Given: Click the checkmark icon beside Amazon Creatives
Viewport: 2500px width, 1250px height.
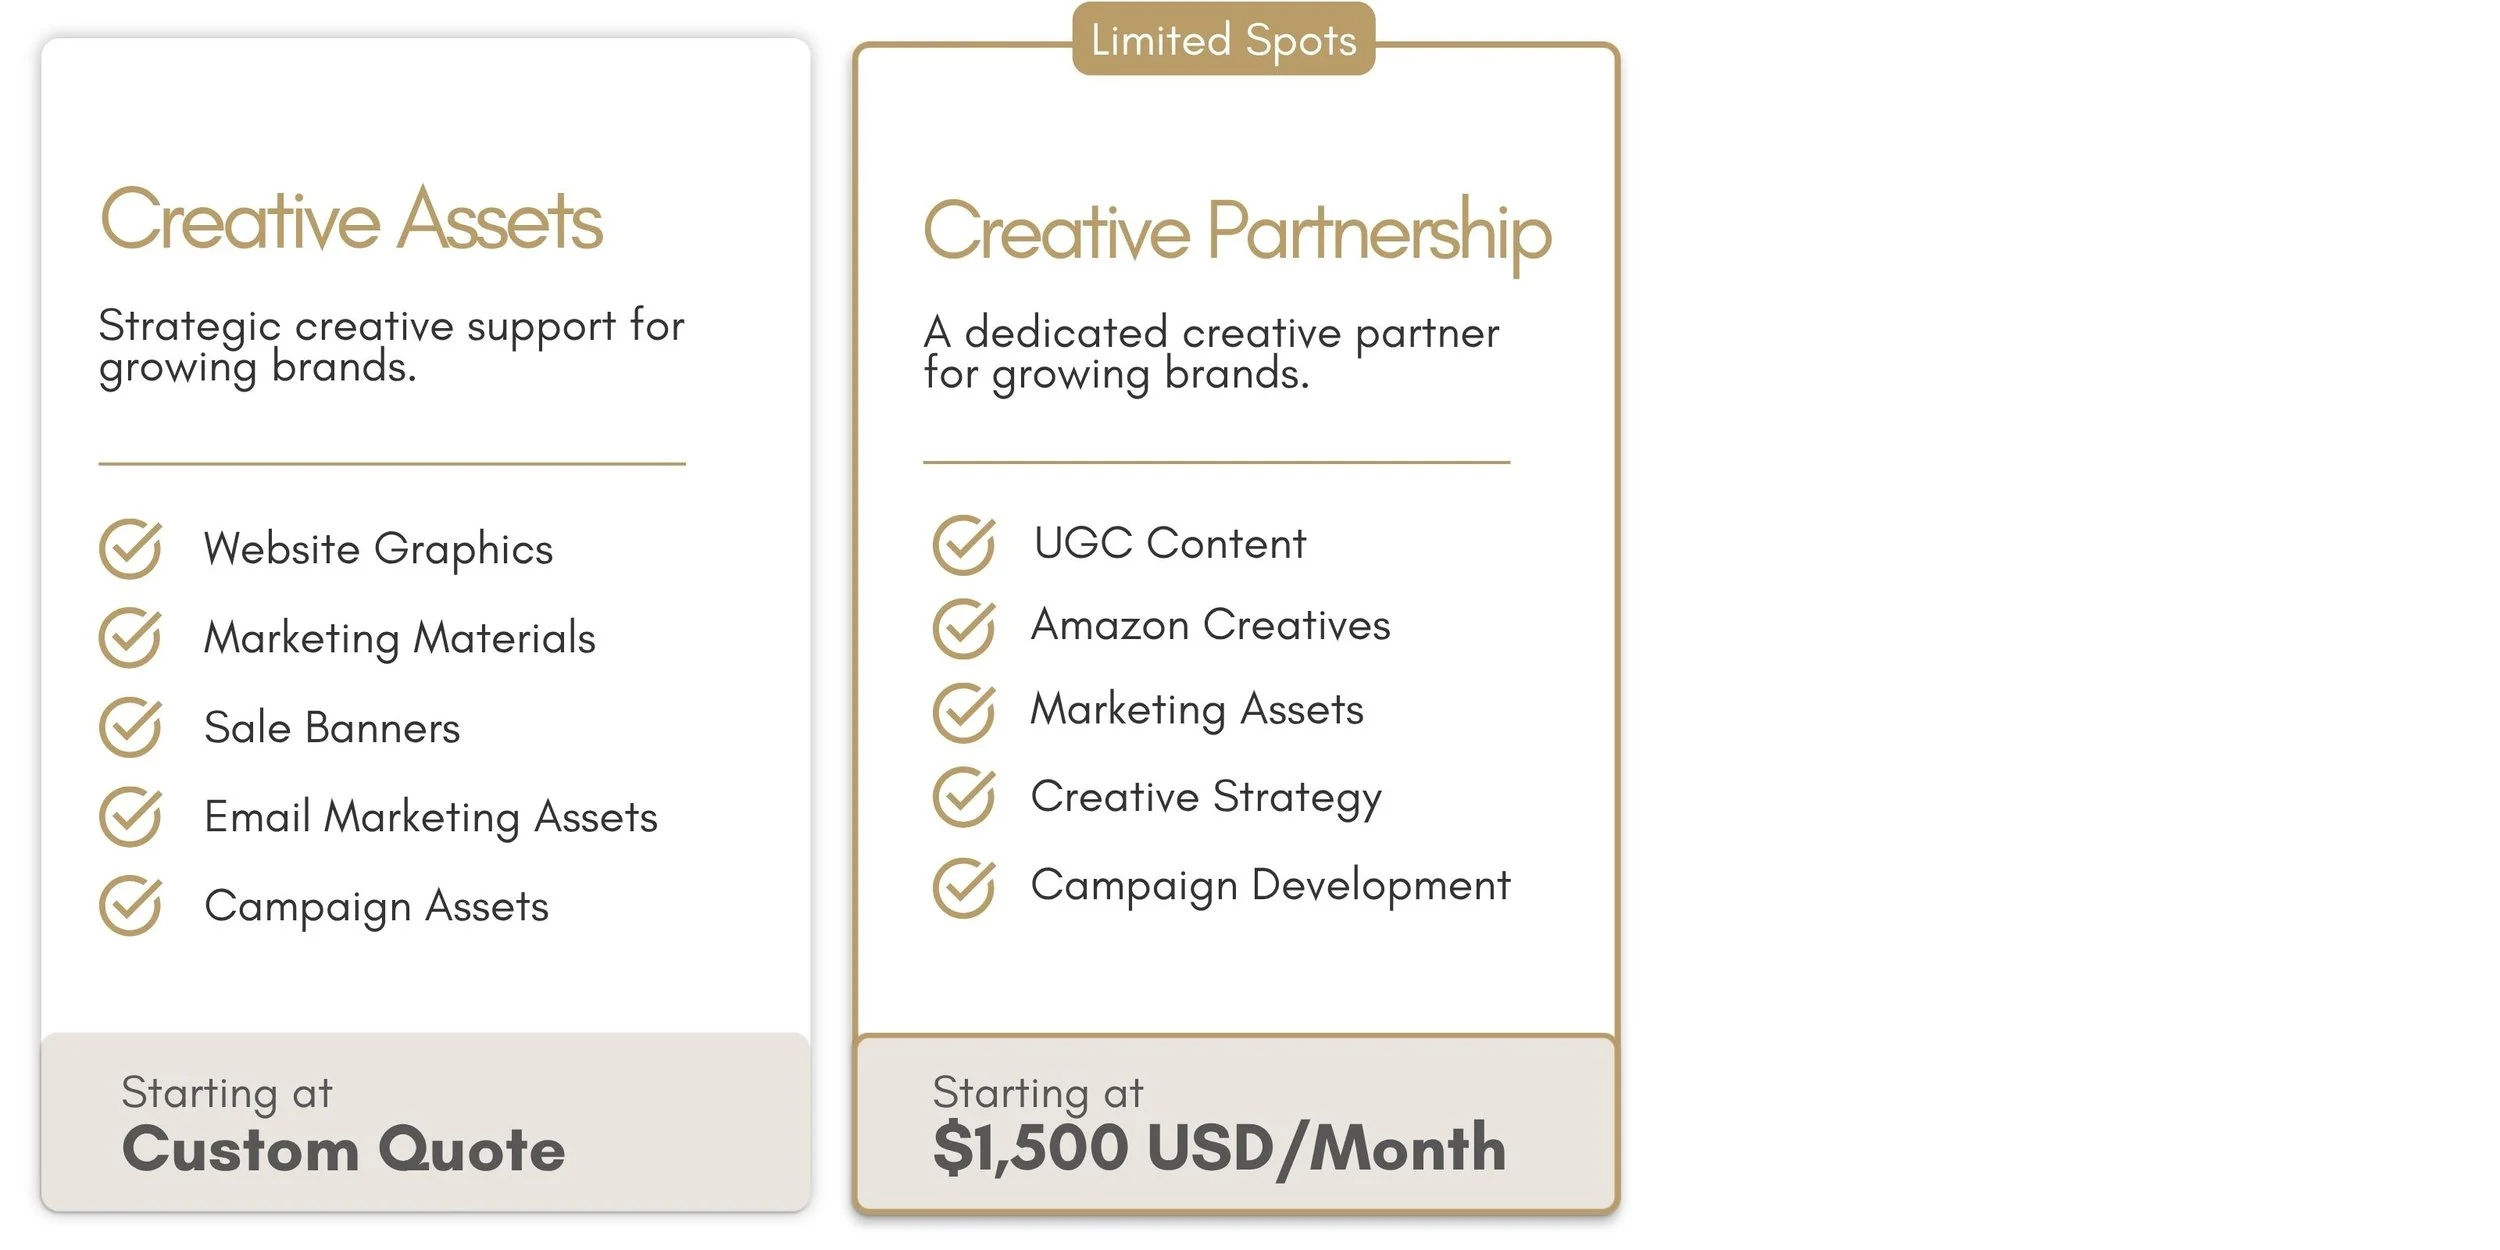Looking at the screenshot, I should coord(964,628).
